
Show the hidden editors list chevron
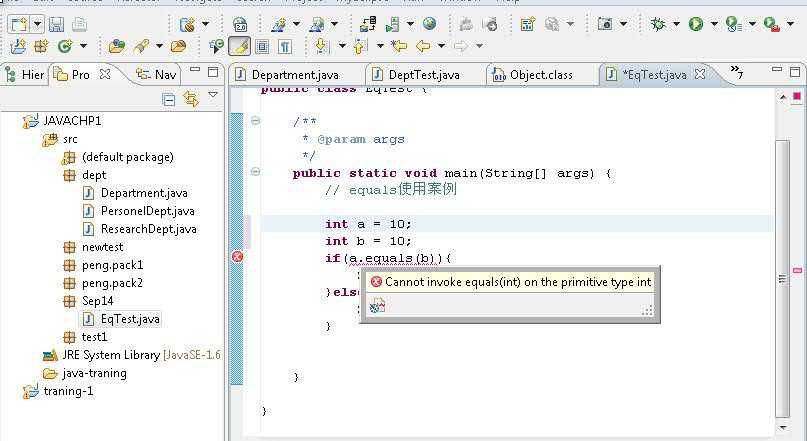click(x=737, y=72)
